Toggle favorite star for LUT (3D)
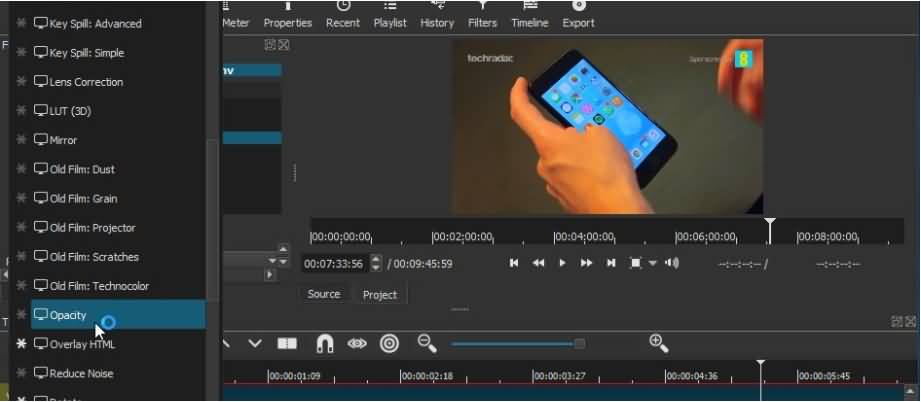This screenshot has width=921, height=402. (x=21, y=111)
